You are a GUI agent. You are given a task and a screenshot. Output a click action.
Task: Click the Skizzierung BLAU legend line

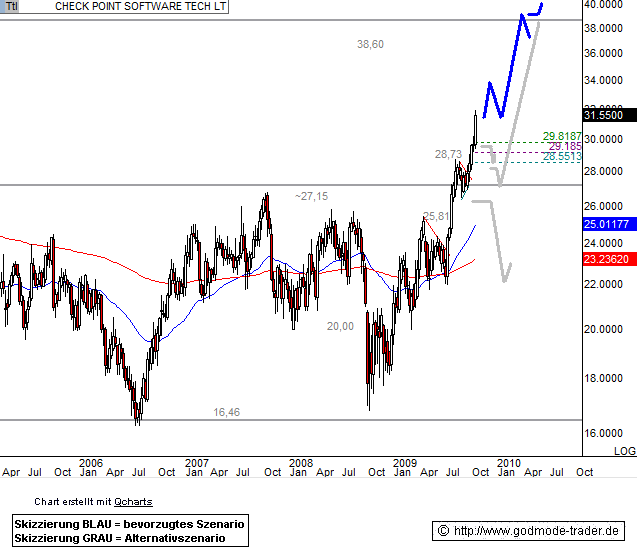click(x=130, y=524)
